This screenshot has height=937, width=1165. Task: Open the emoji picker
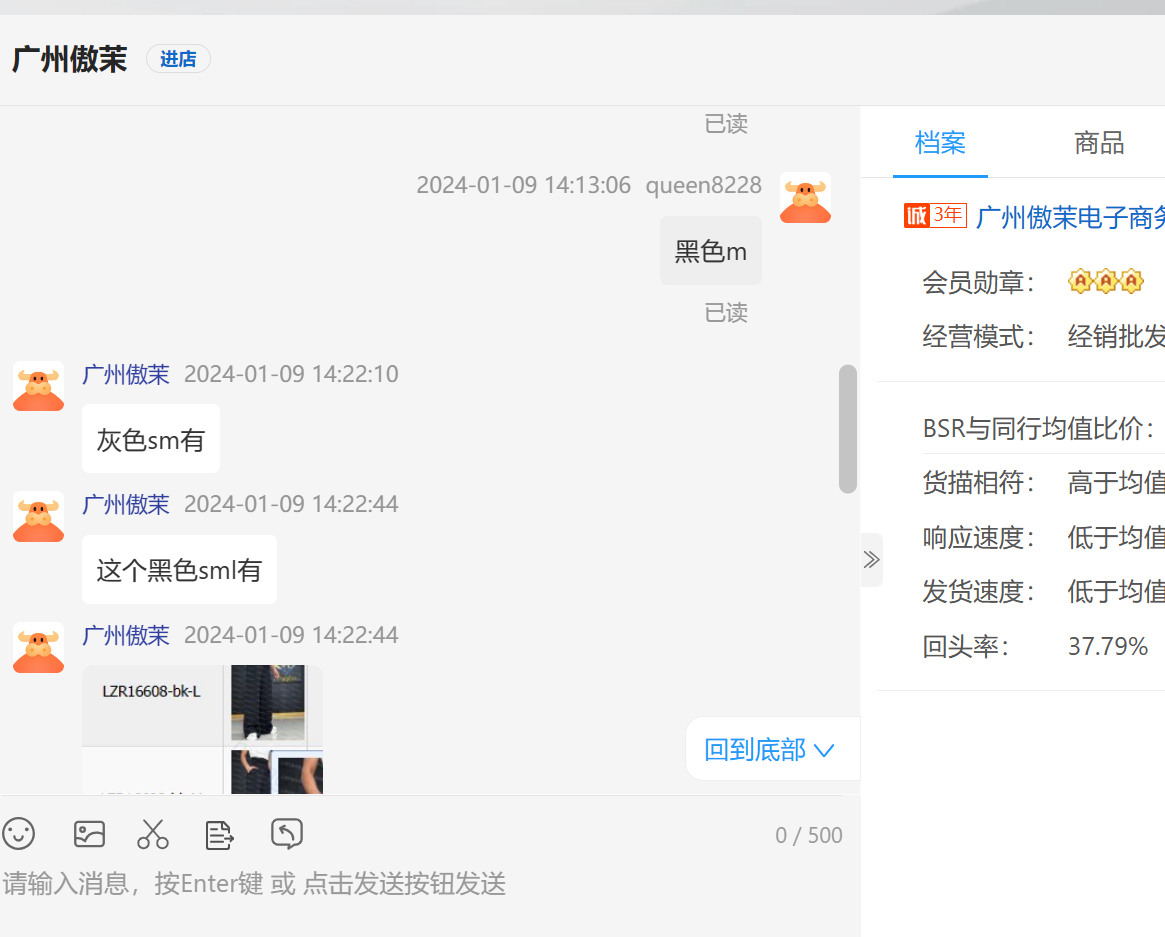click(x=19, y=834)
